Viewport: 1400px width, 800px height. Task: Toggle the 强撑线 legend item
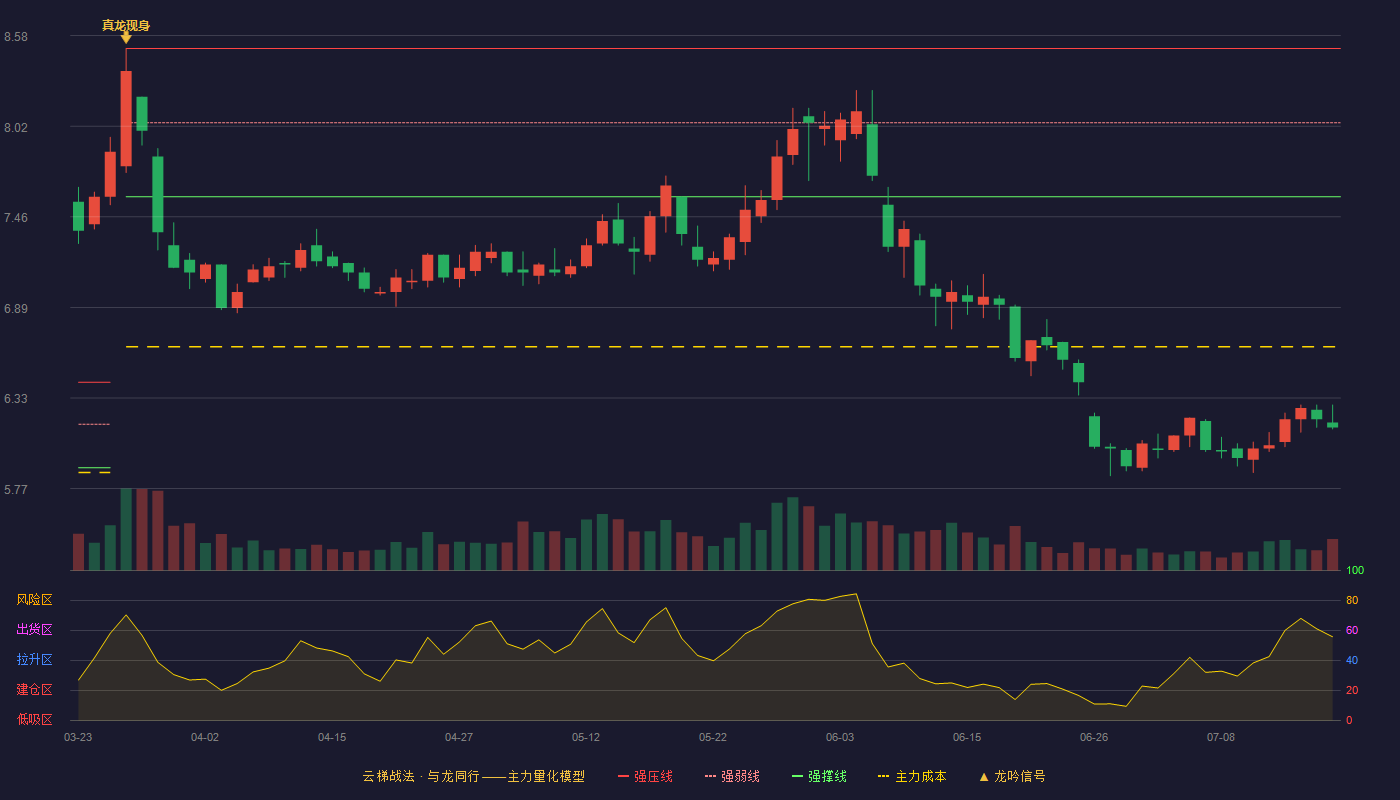click(x=819, y=776)
